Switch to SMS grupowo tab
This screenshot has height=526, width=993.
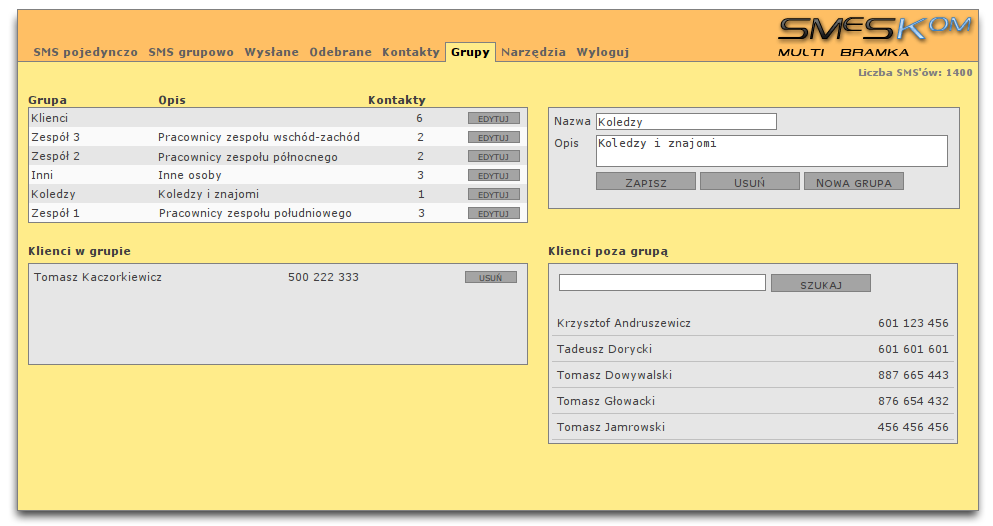[191, 52]
